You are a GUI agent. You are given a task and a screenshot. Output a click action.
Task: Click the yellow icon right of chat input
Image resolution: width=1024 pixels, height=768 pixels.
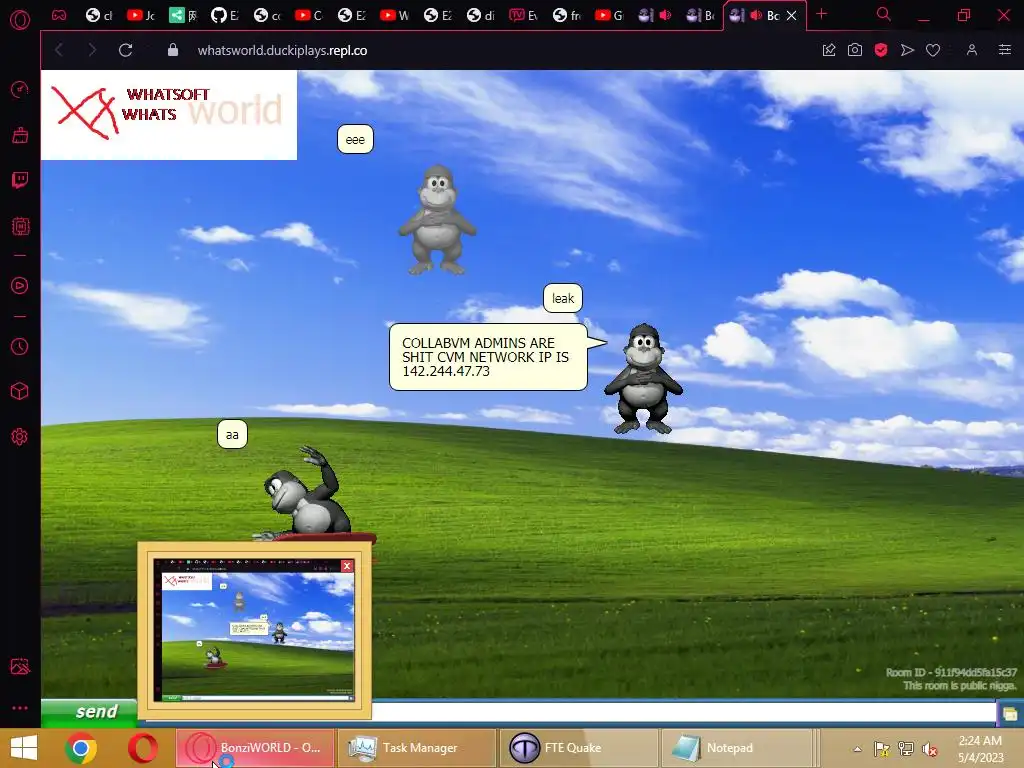point(1010,714)
